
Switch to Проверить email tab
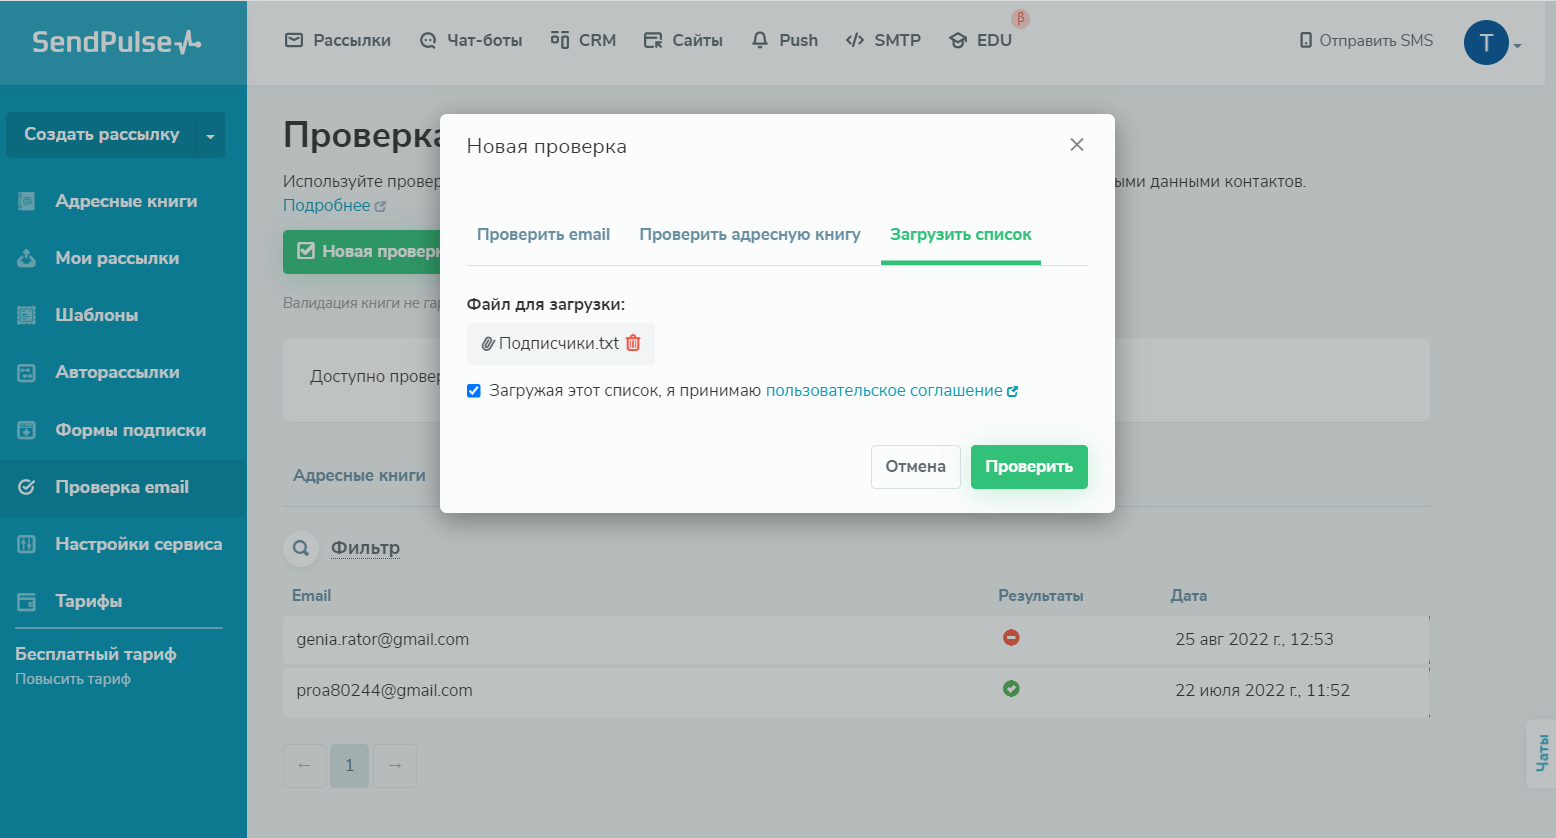click(543, 234)
